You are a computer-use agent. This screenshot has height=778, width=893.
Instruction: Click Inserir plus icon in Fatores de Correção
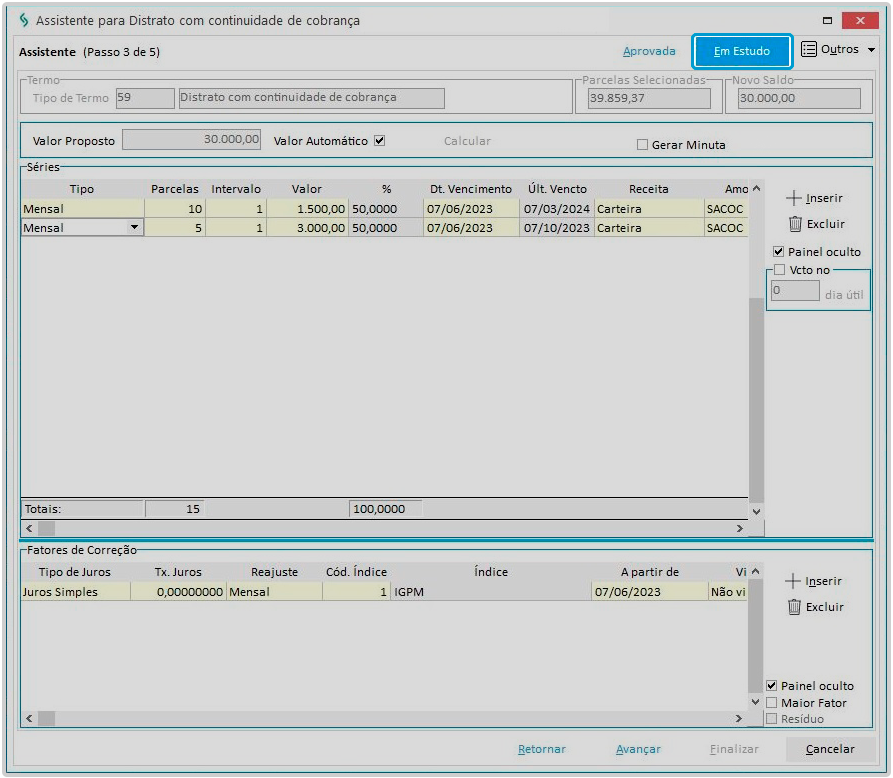[794, 581]
